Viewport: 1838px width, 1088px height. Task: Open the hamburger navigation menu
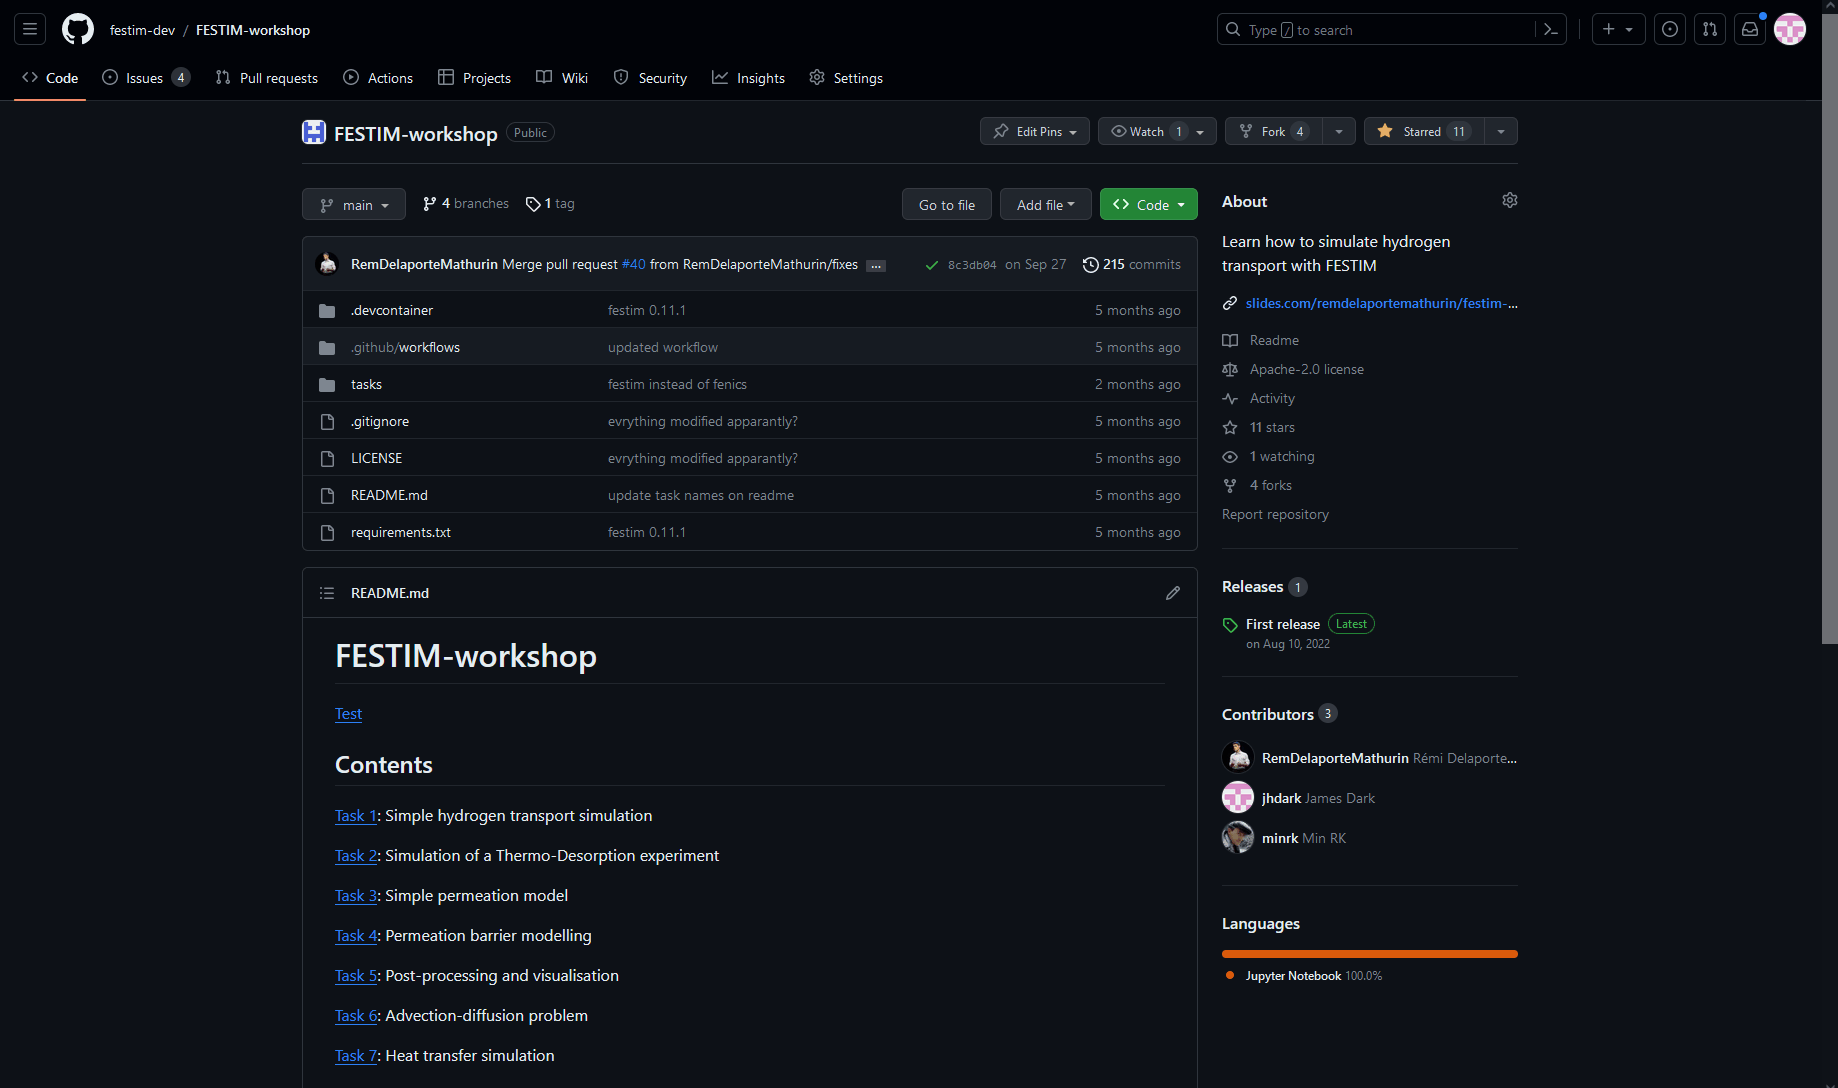[x=30, y=30]
